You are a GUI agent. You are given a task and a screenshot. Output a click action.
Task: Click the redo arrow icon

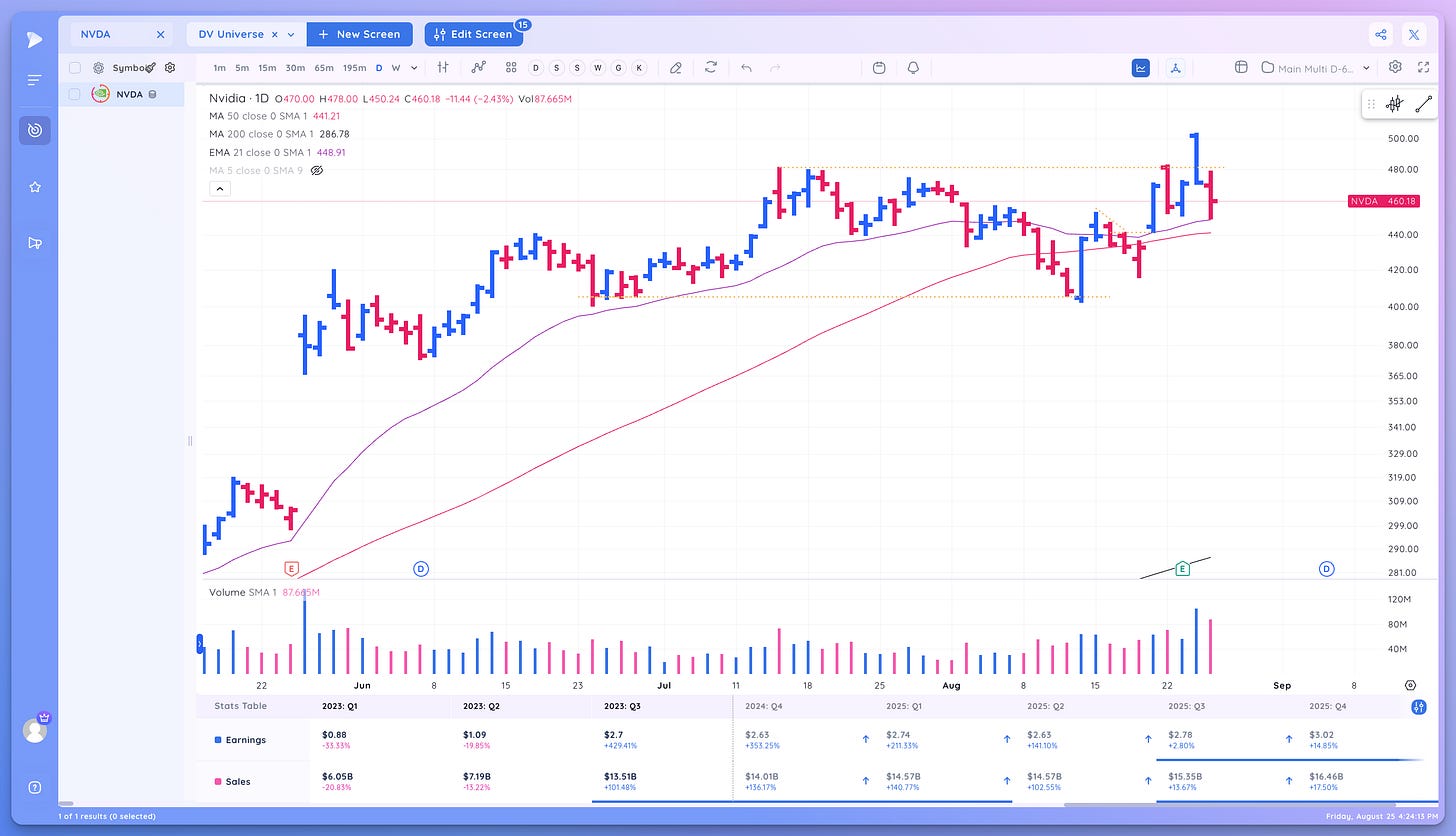(x=774, y=67)
